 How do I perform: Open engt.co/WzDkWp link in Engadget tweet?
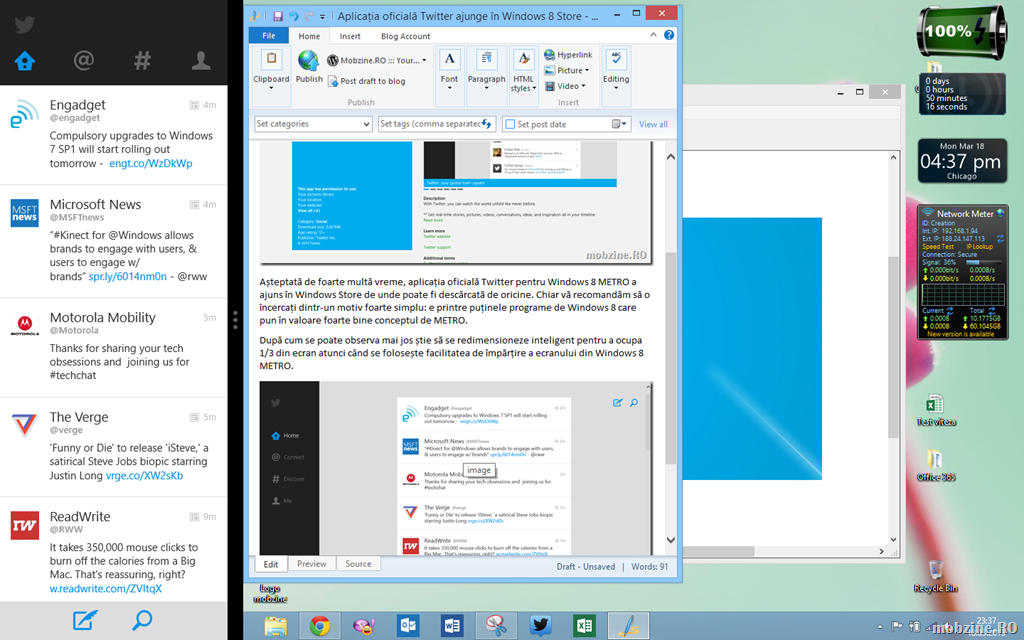(151, 163)
